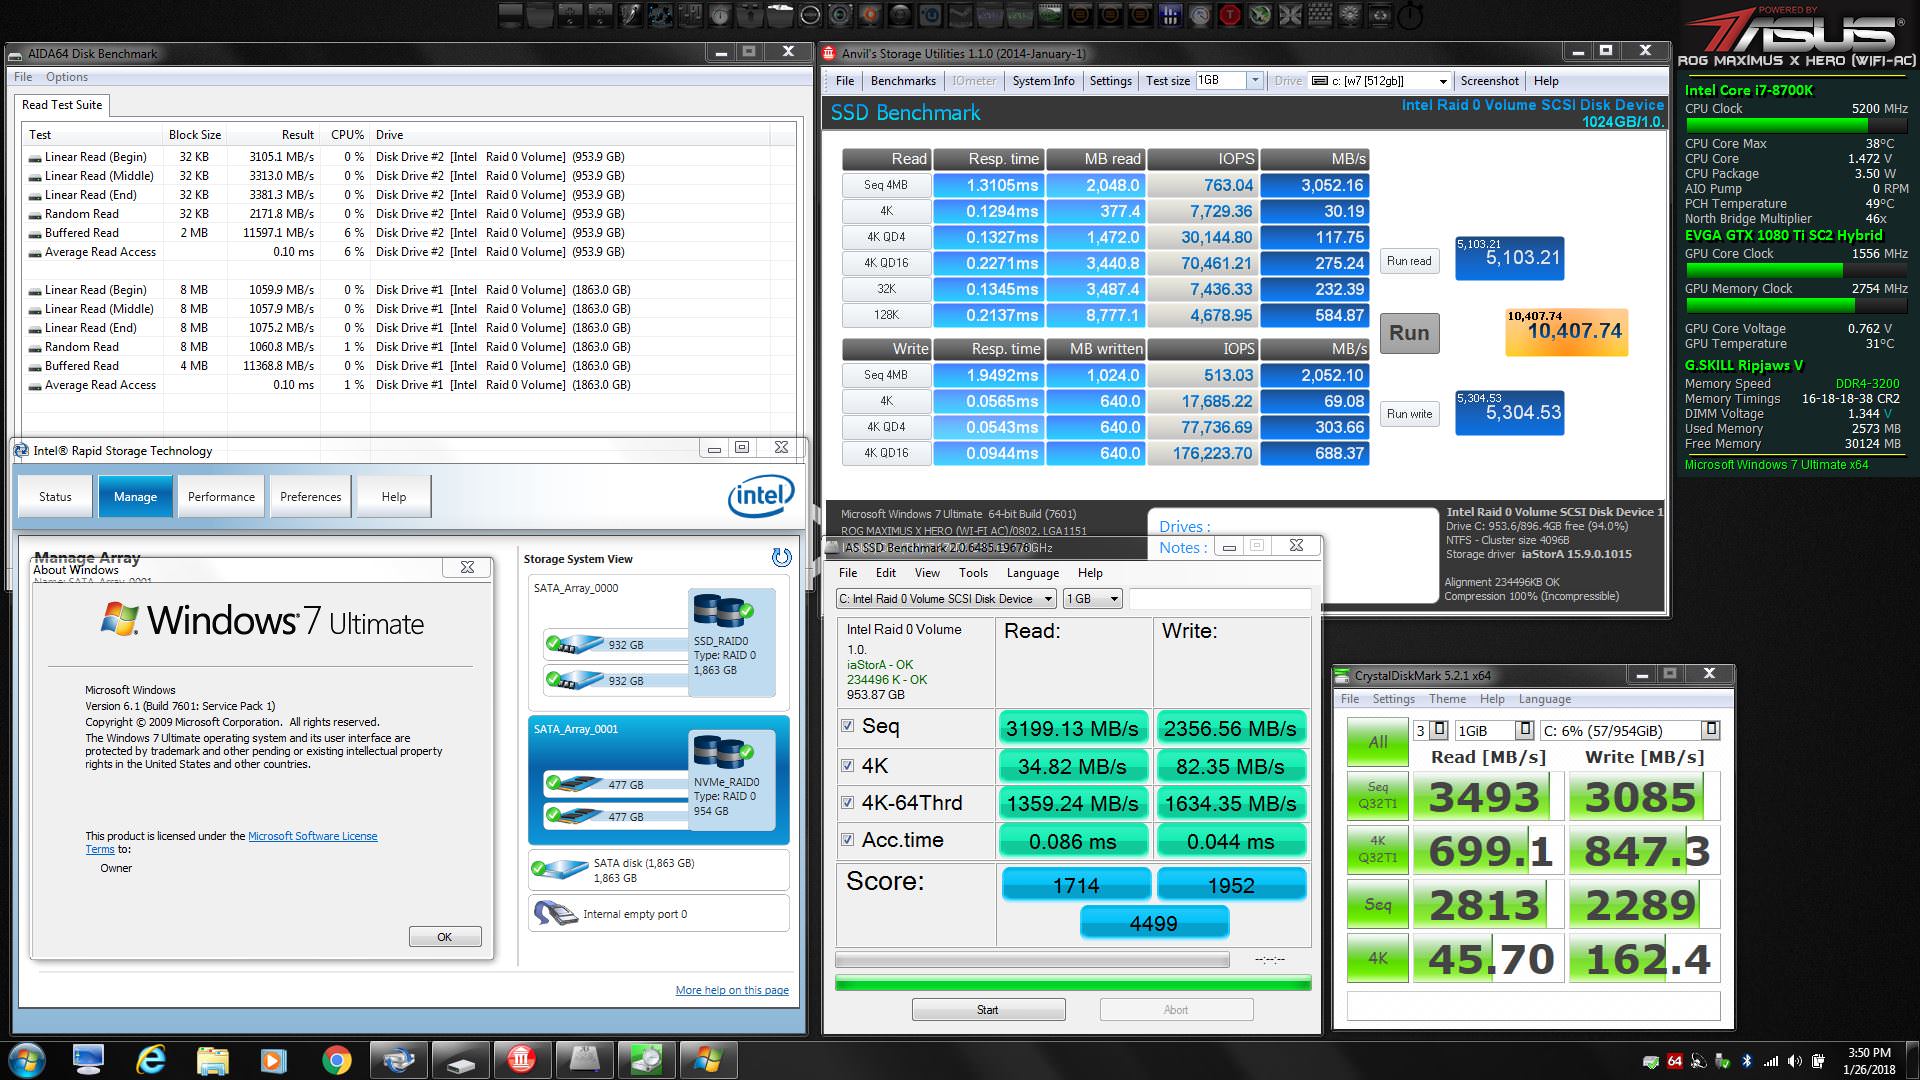Select the first 932 GB disk in SATA_Array_0000

coord(615,645)
